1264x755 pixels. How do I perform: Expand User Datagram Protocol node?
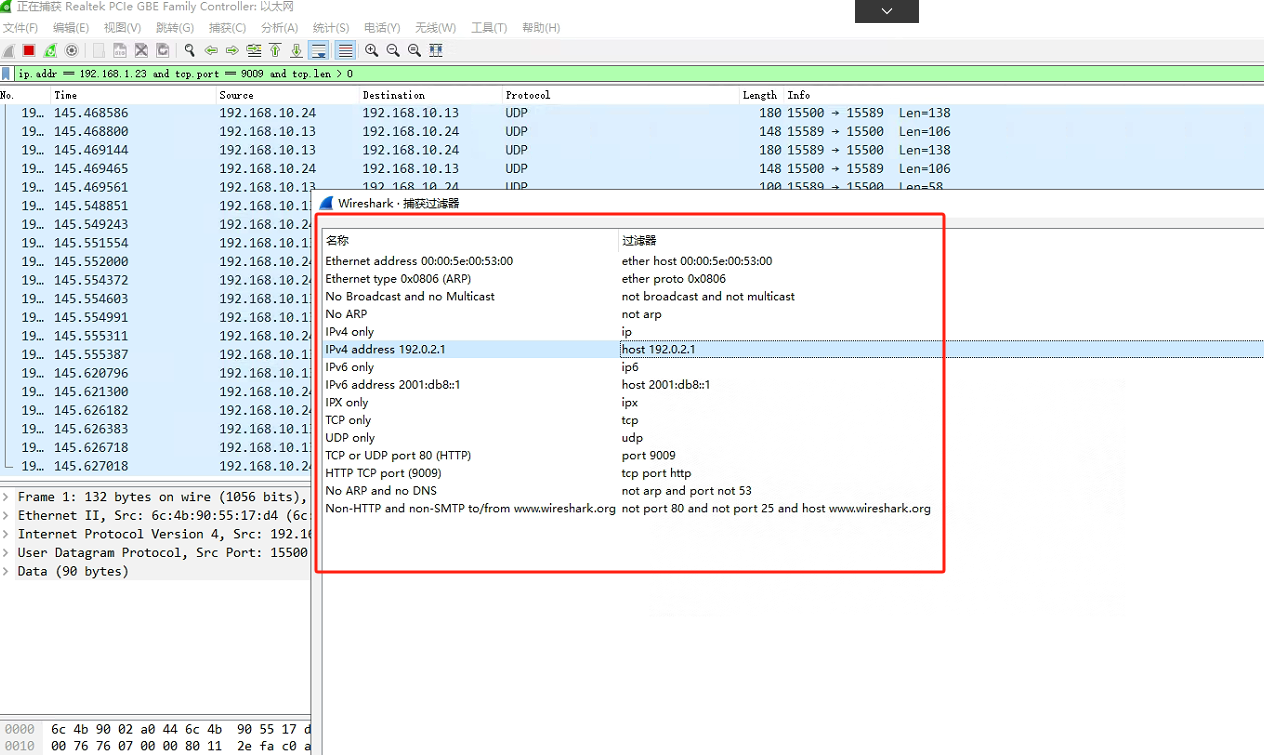pos(6,553)
